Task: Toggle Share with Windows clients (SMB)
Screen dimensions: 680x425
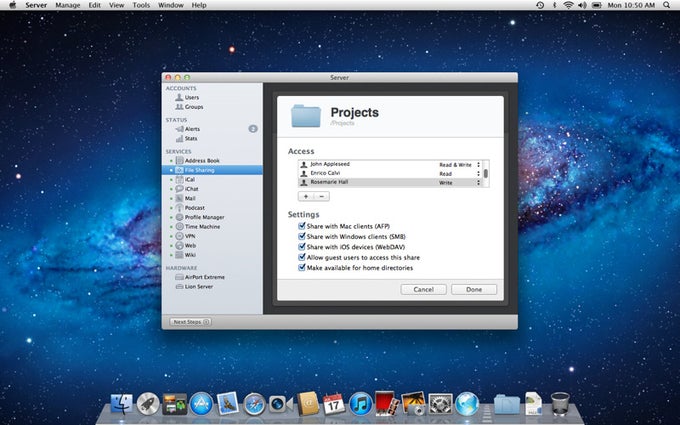Action: pyautogui.click(x=302, y=236)
